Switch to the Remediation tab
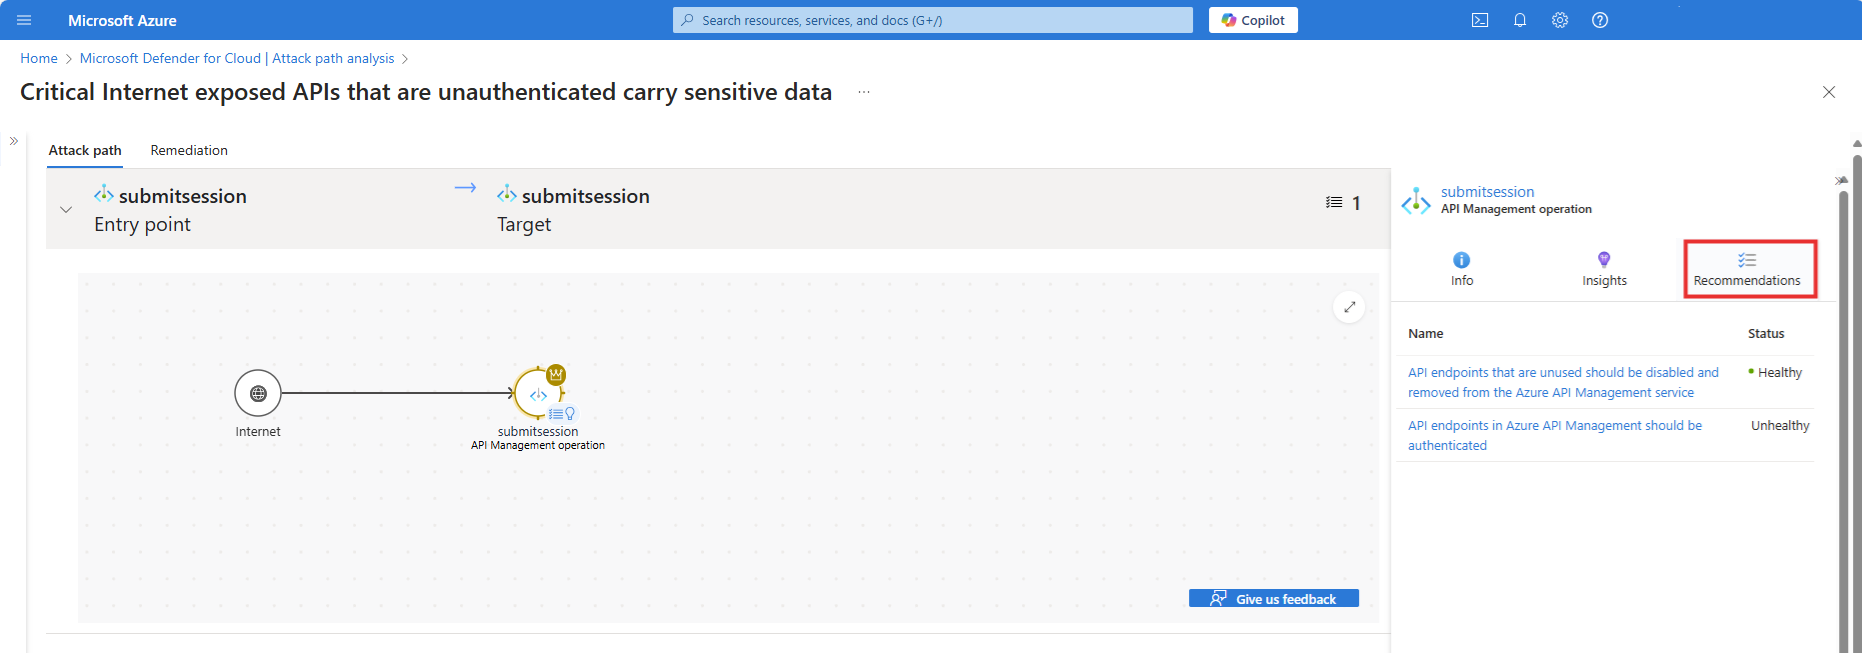The image size is (1862, 653). click(x=189, y=150)
